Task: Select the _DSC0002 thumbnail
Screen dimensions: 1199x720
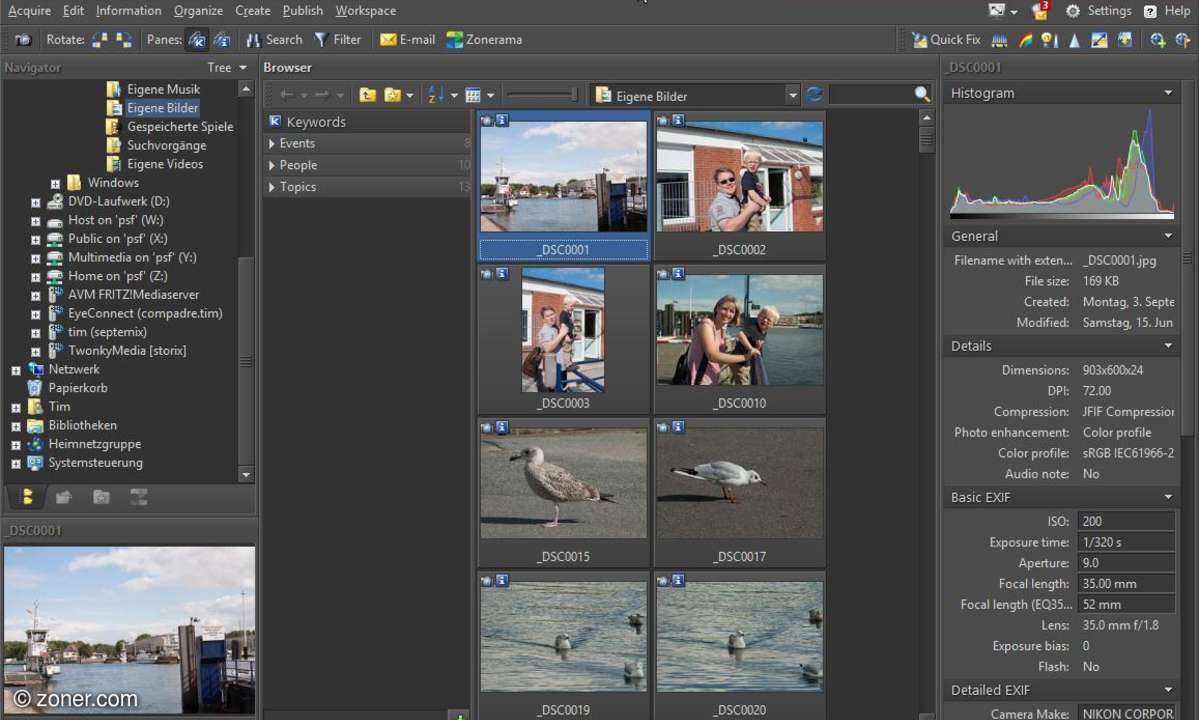Action: point(739,185)
